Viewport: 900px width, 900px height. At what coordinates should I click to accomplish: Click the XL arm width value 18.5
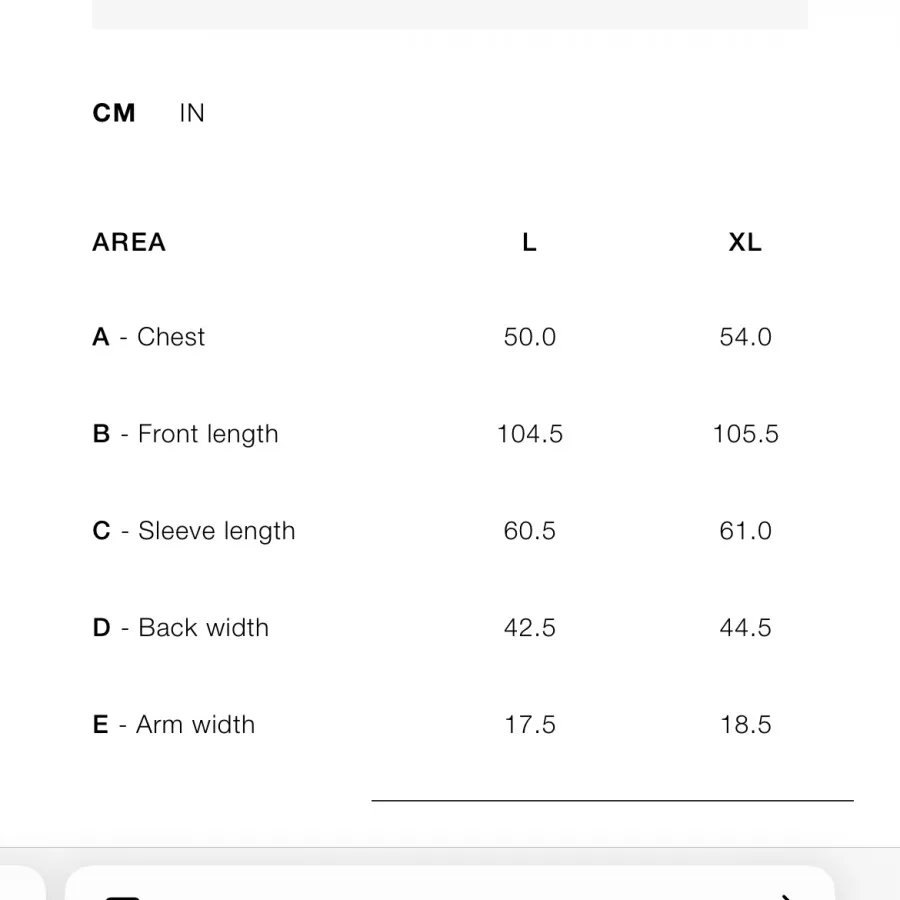point(745,725)
